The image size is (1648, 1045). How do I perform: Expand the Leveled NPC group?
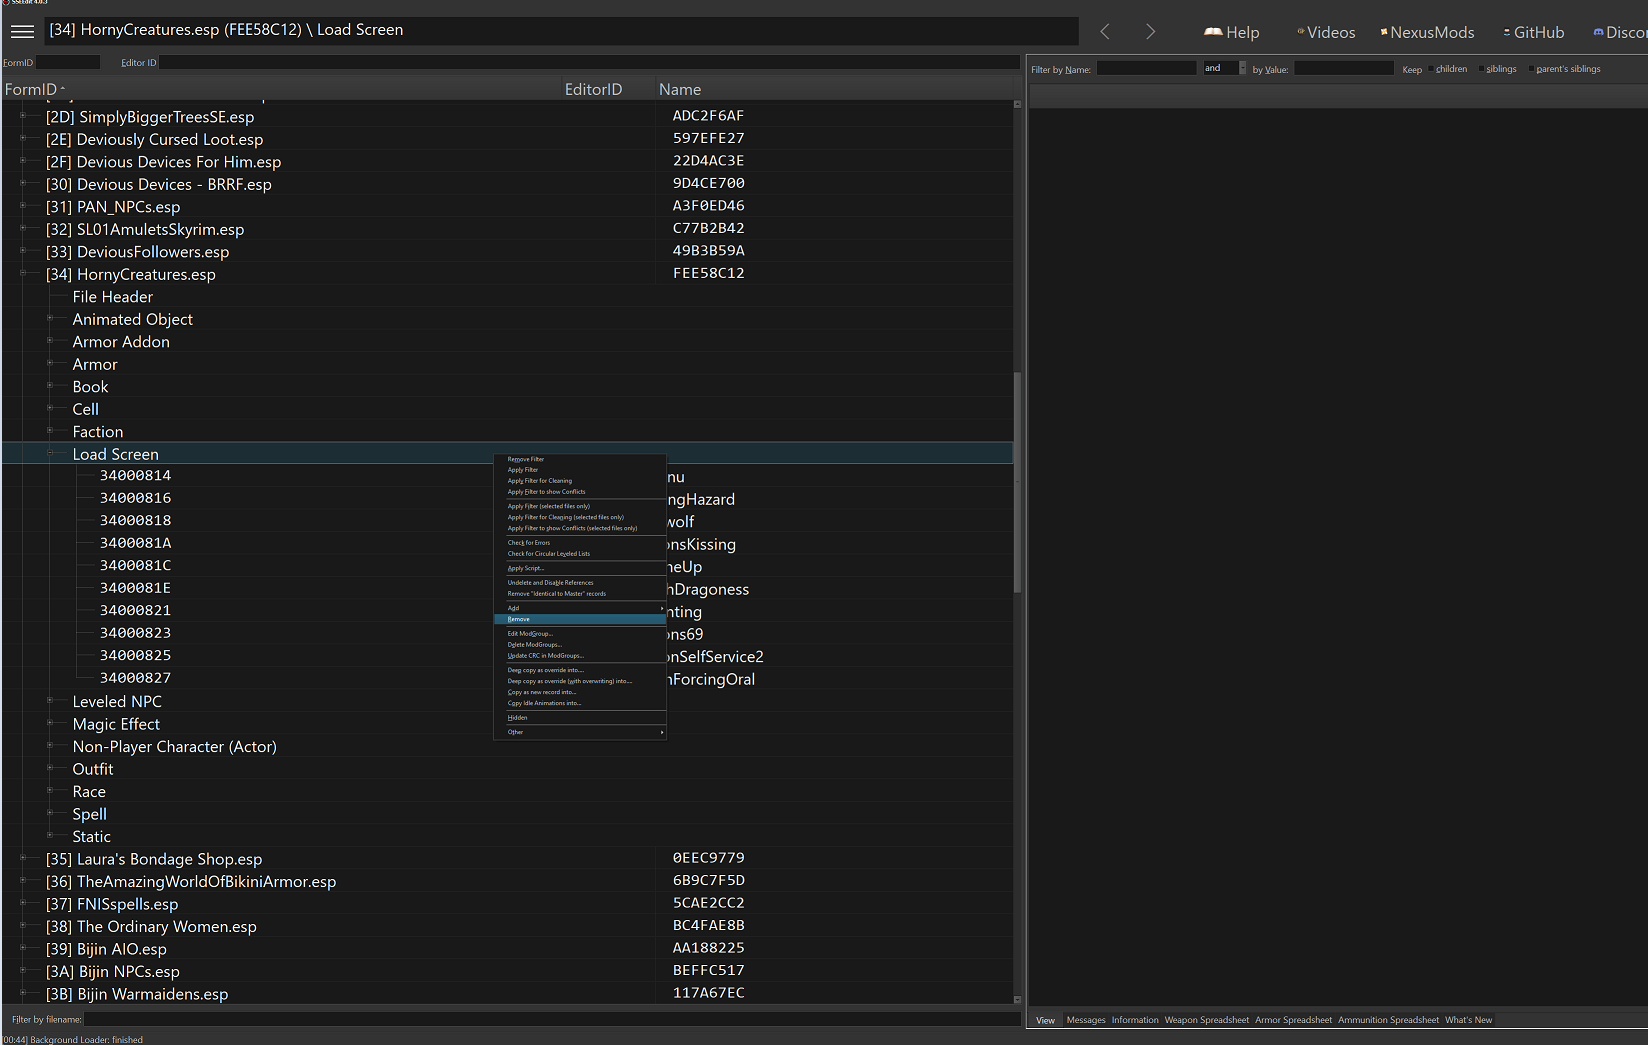coord(50,701)
